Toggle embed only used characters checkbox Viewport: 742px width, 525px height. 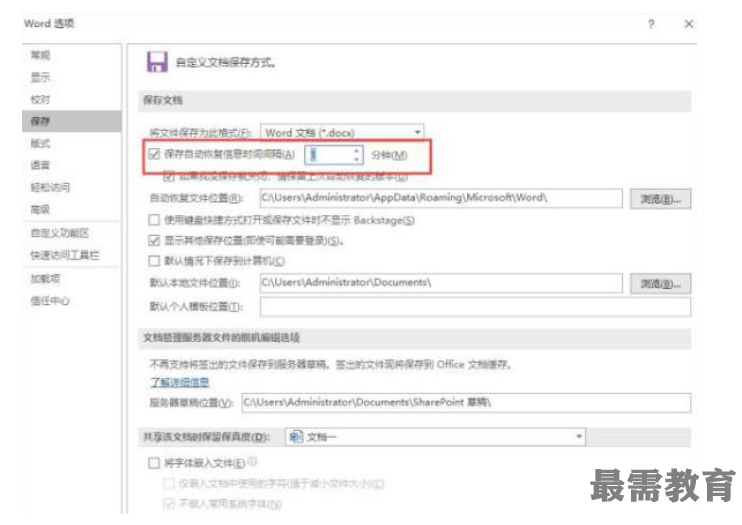[x=168, y=483]
